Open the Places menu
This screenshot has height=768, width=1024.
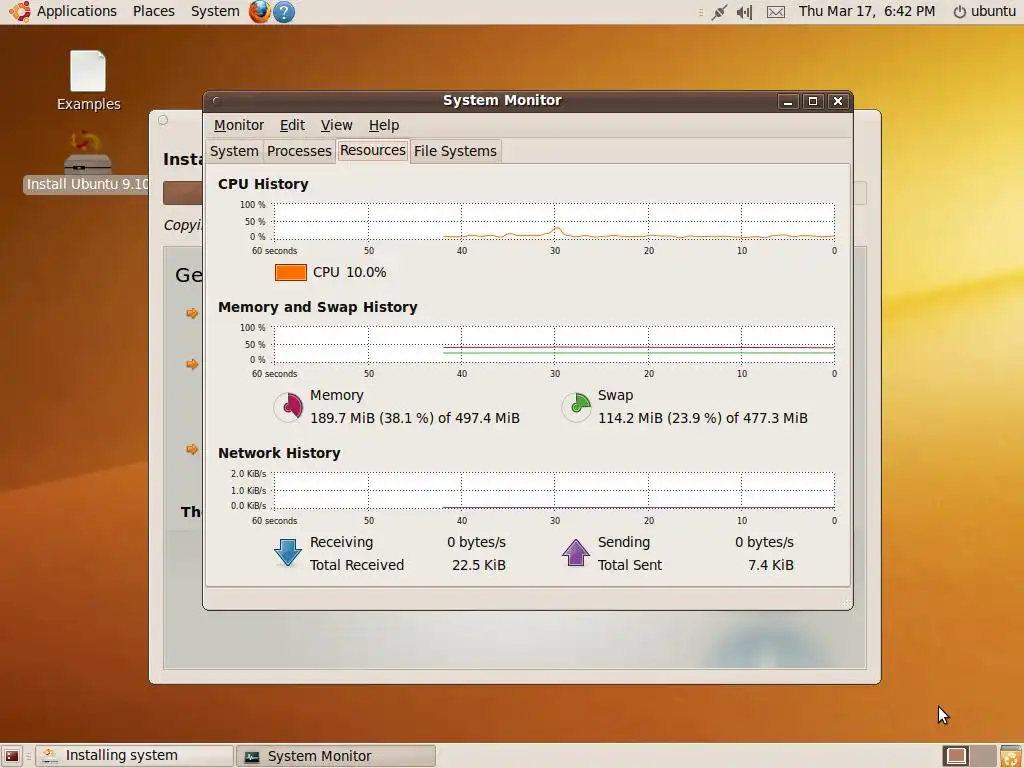[x=153, y=11]
